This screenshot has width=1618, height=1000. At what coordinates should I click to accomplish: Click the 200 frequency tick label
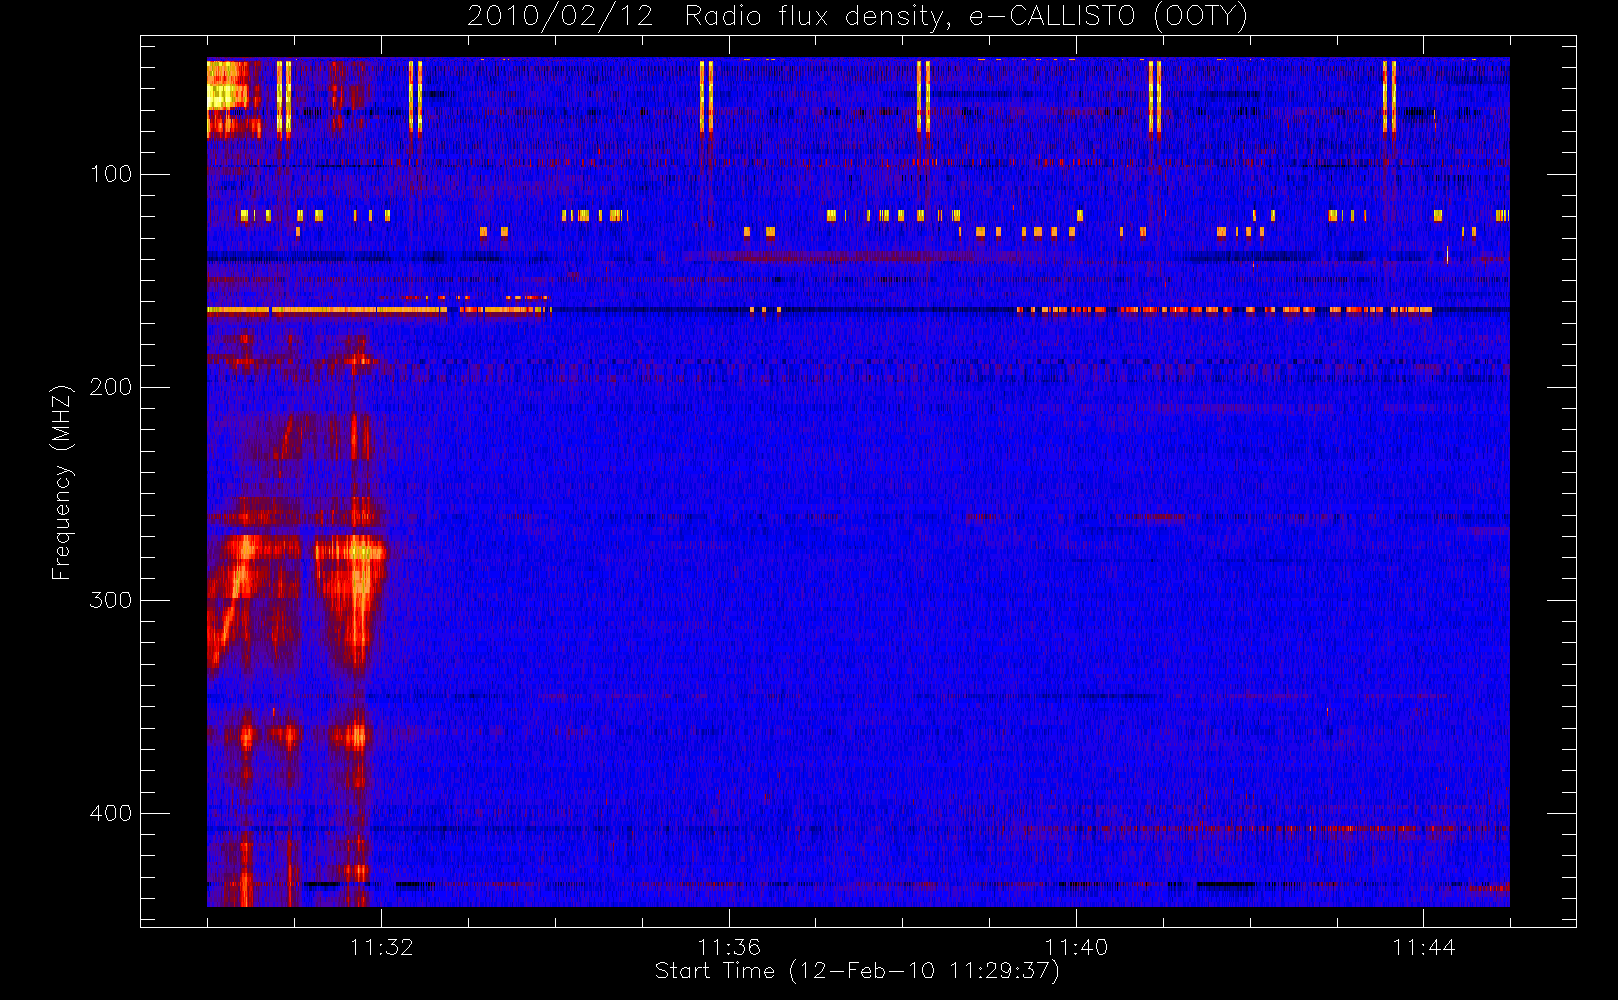point(111,387)
